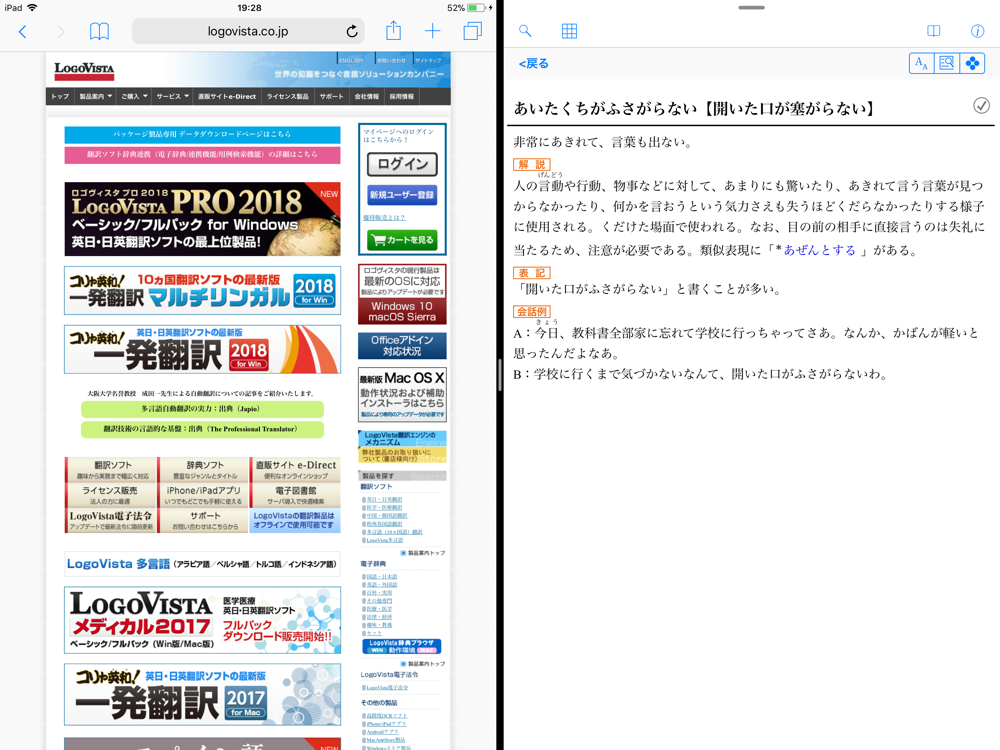The image size is (1000, 750).
Task: Tap the Safari forward arrow
Action: (x=61, y=31)
